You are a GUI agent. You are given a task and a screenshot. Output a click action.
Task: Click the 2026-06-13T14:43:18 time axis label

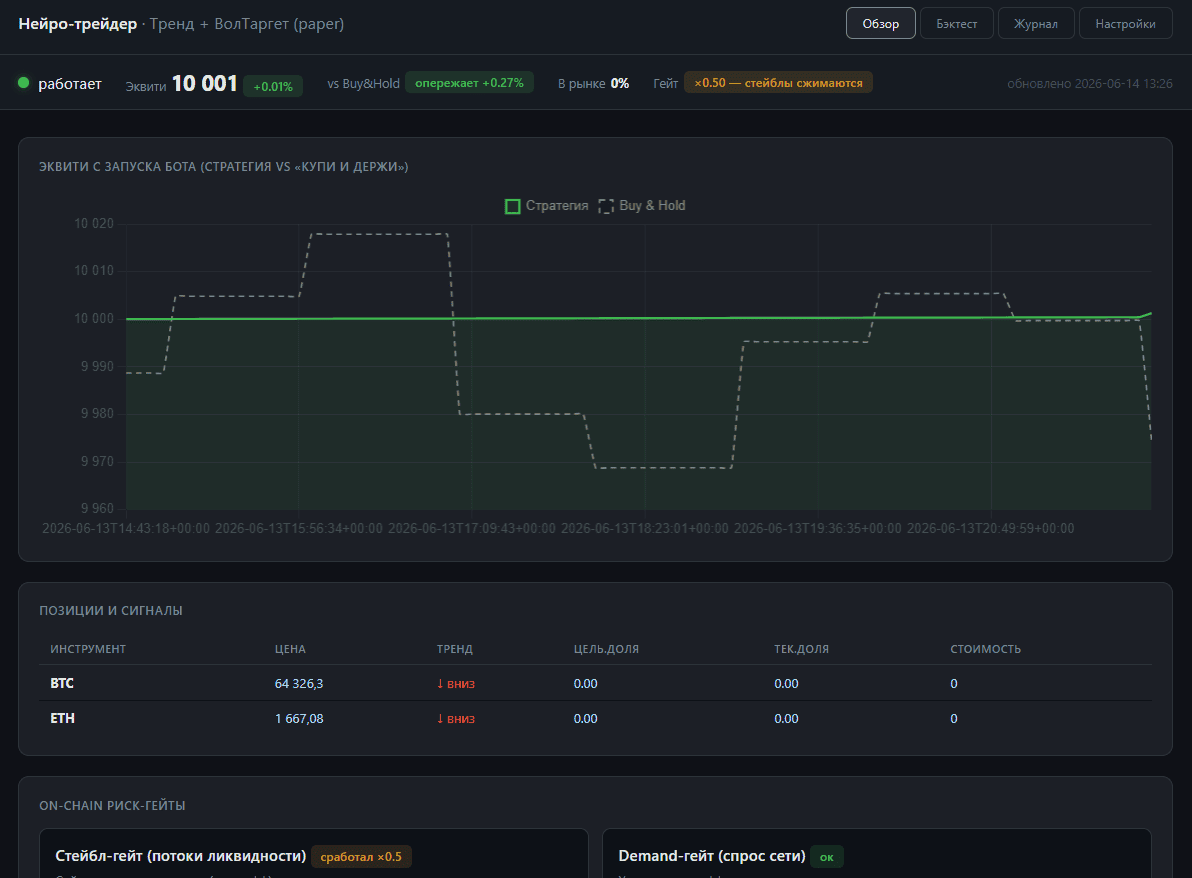(x=126, y=528)
